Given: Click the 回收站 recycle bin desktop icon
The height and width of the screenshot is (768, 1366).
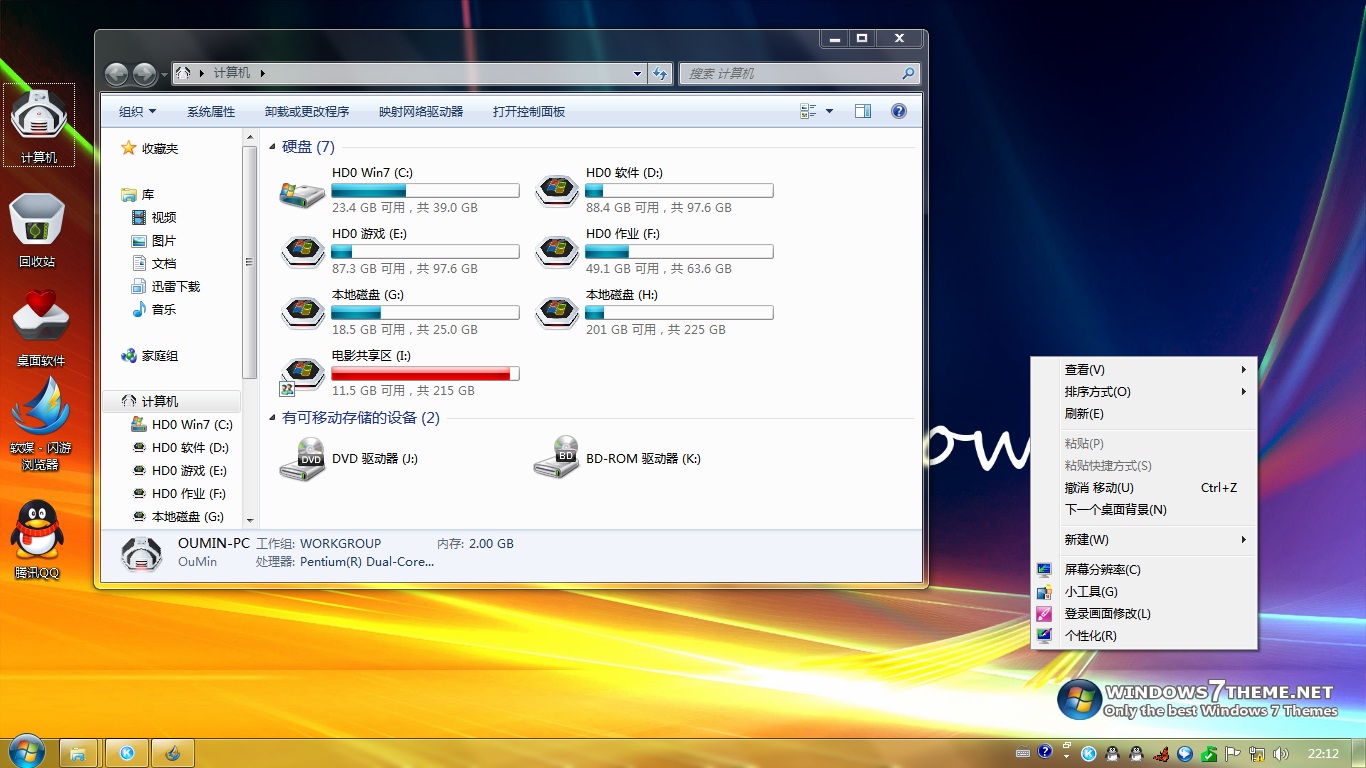Looking at the screenshot, I should click(x=37, y=230).
